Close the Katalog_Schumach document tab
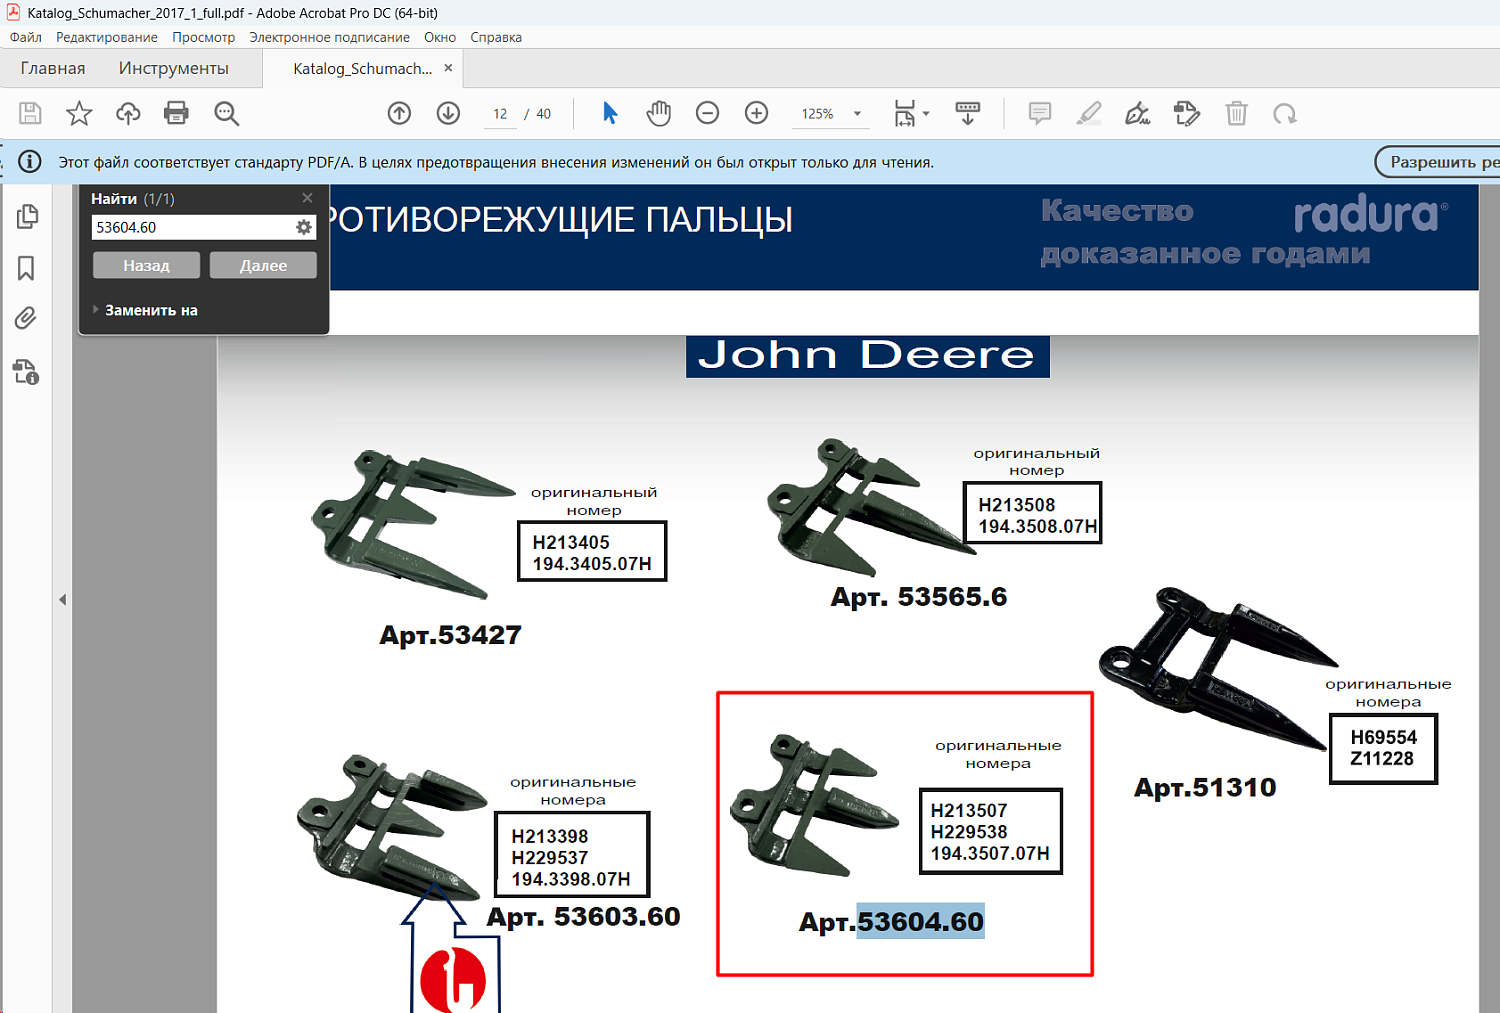1500x1013 pixels. [448, 68]
